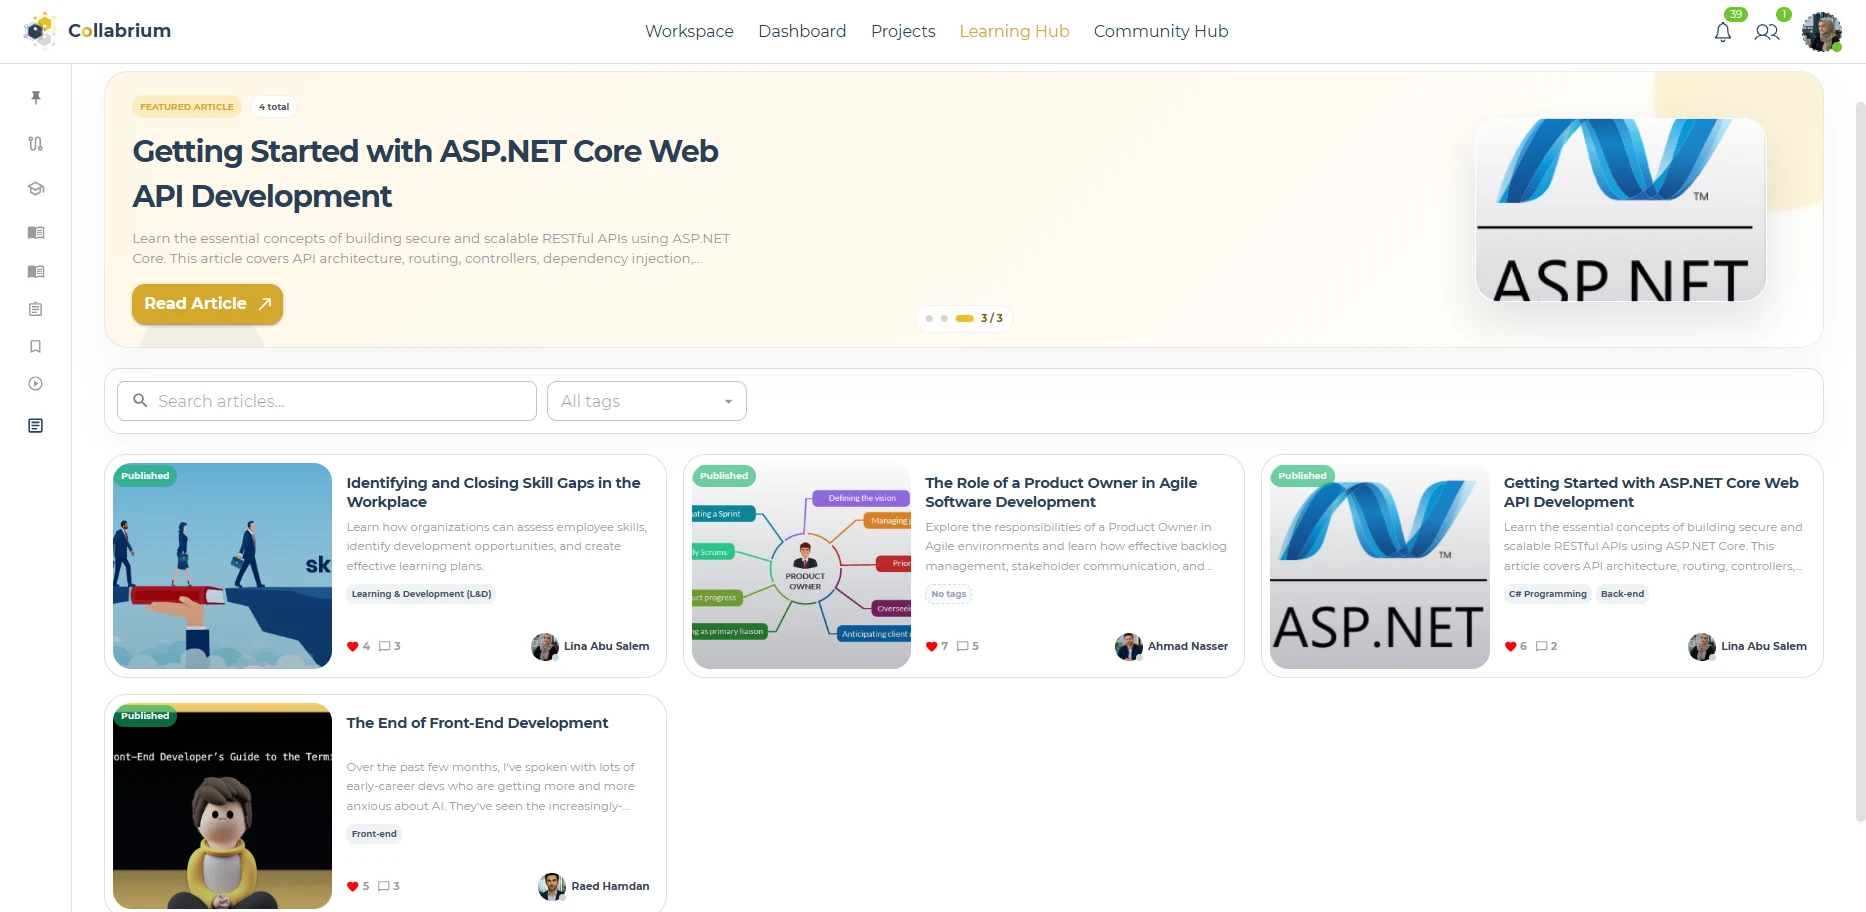Viewport: 1866px width, 912px height.
Task: Open the people icon with 1 badge
Action: tap(1767, 32)
